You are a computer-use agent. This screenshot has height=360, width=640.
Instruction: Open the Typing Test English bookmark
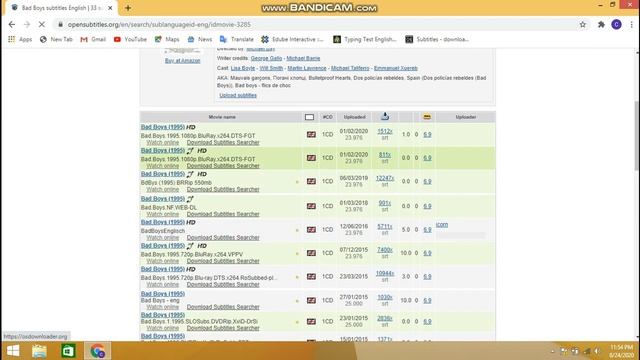click(x=365, y=39)
